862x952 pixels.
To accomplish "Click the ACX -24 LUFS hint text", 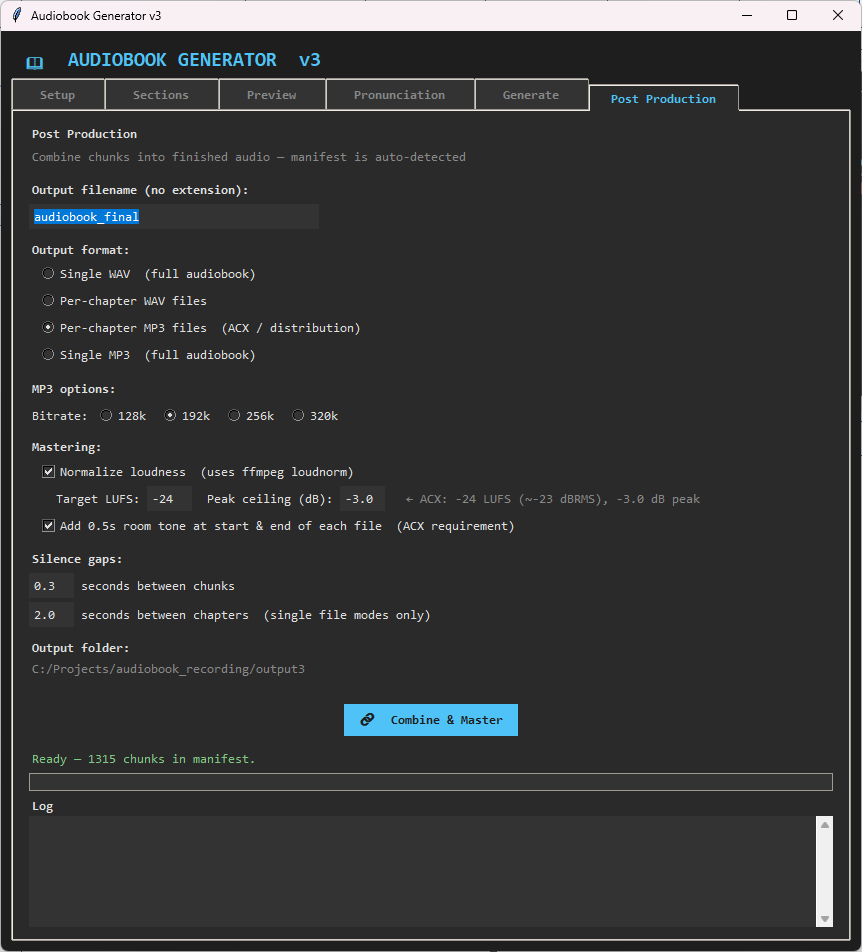I will (x=552, y=499).
